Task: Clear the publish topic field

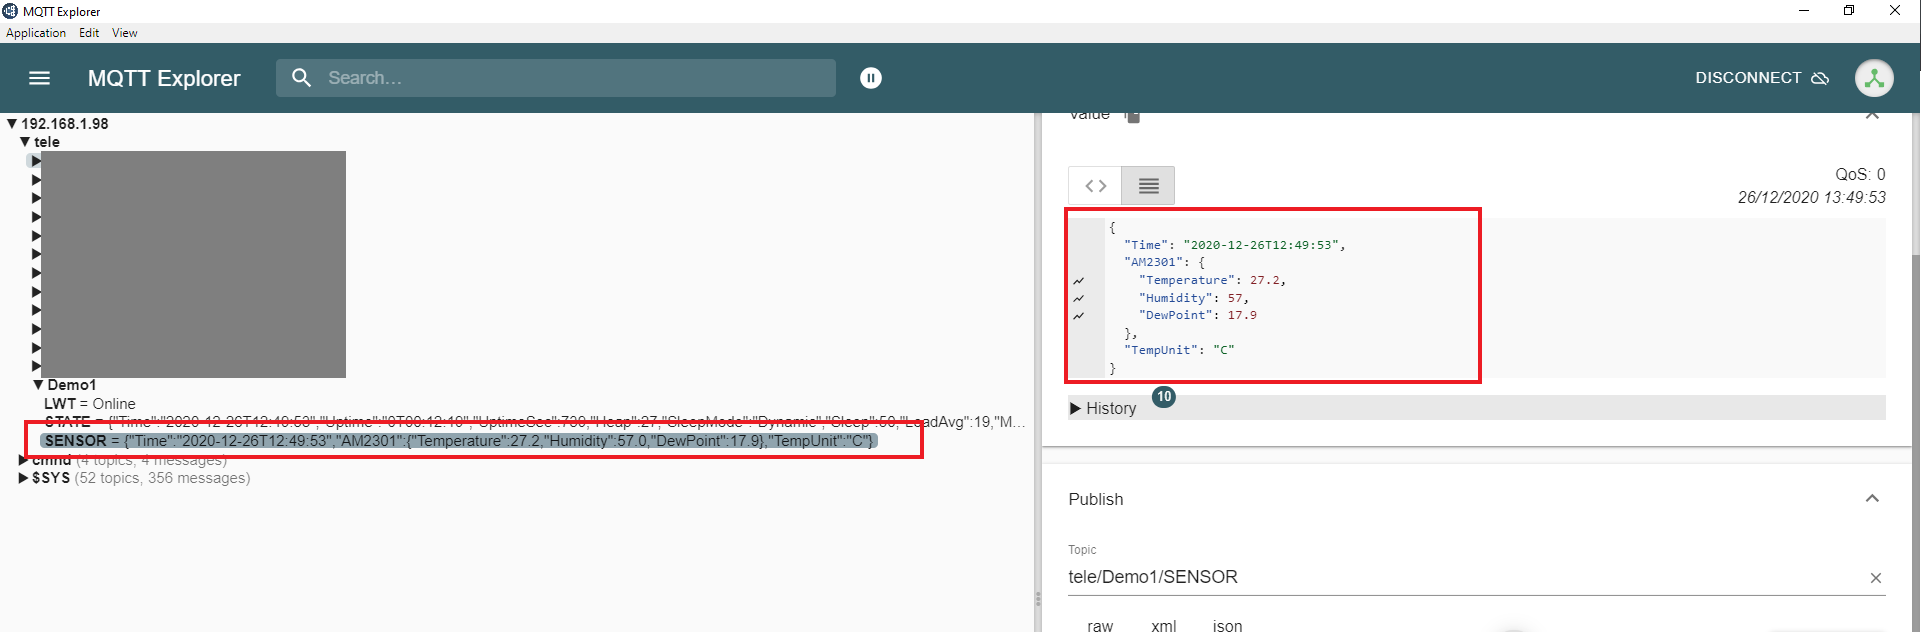Action: (1876, 578)
